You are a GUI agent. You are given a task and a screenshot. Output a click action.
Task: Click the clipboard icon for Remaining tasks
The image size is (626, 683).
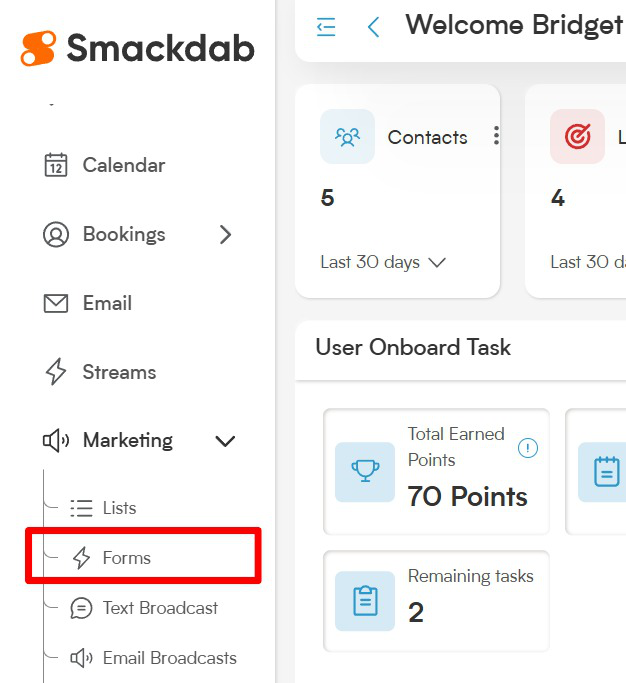365,601
